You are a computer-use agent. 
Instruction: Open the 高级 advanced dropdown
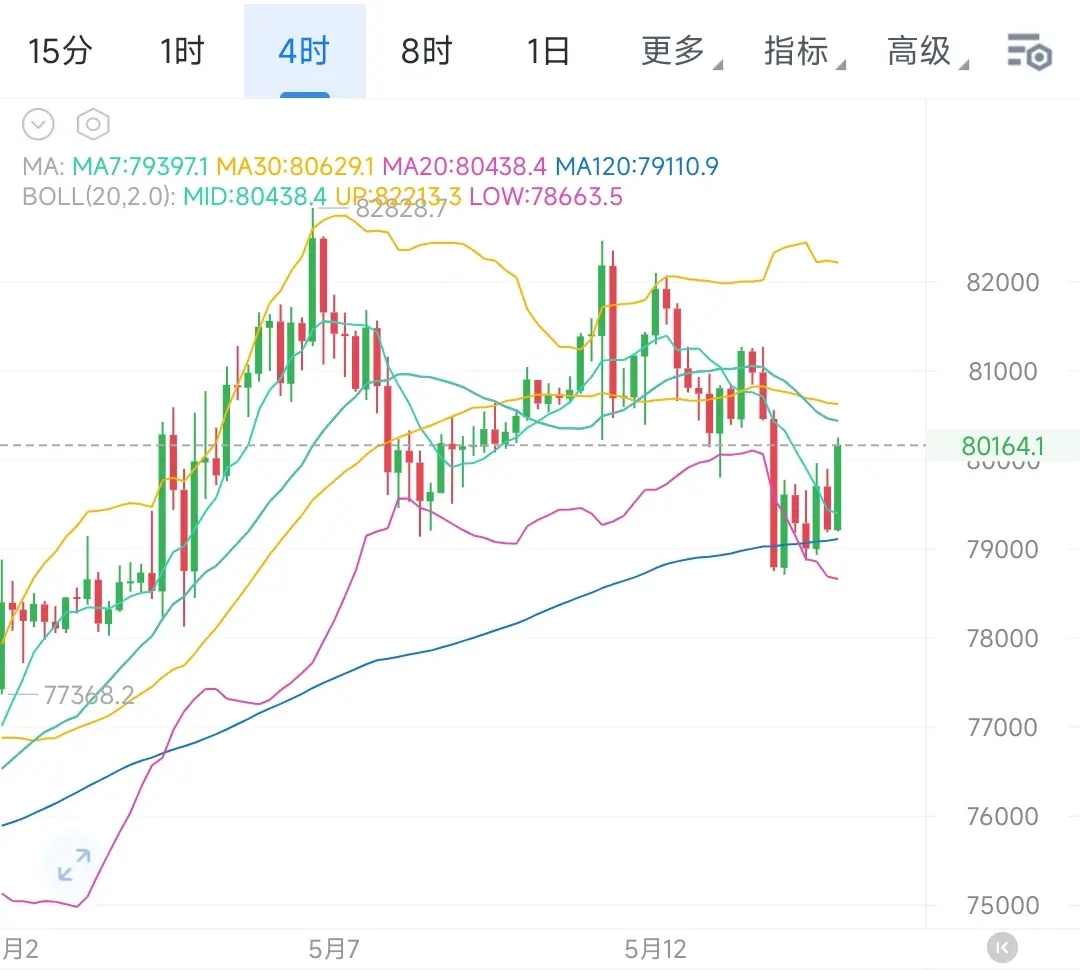[926, 52]
